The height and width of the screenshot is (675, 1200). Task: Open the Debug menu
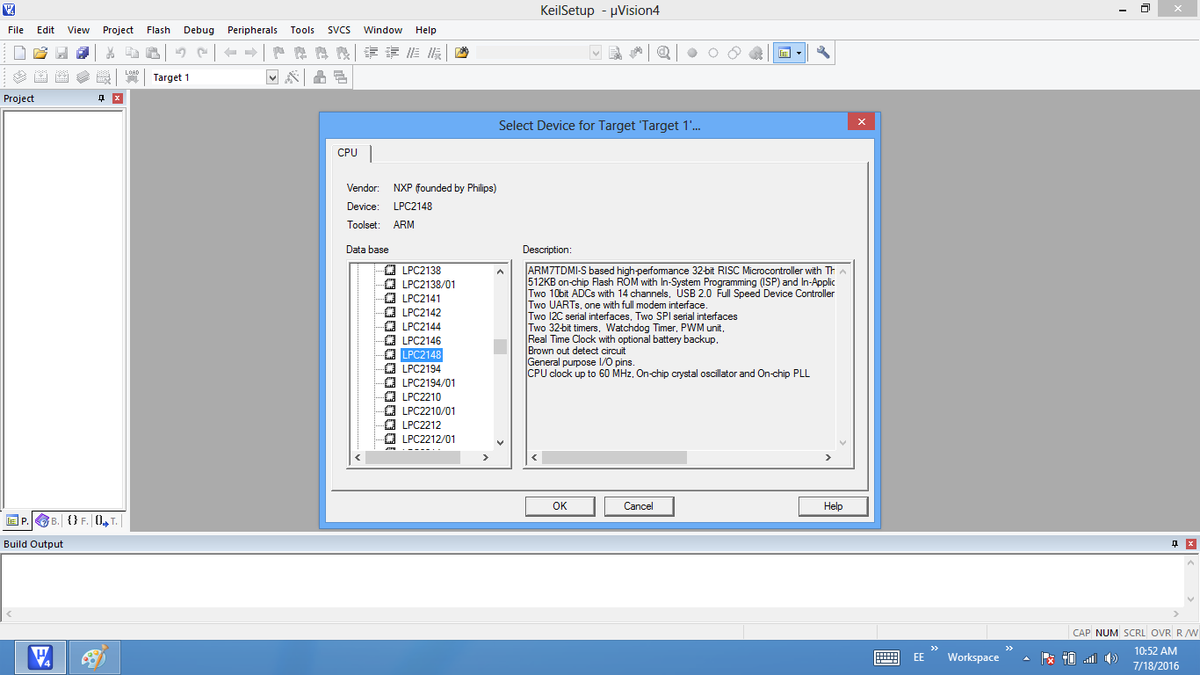tap(199, 30)
